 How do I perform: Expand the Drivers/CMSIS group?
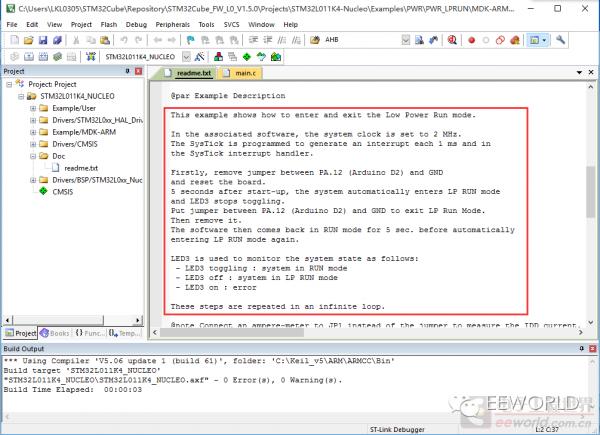click(x=33, y=144)
